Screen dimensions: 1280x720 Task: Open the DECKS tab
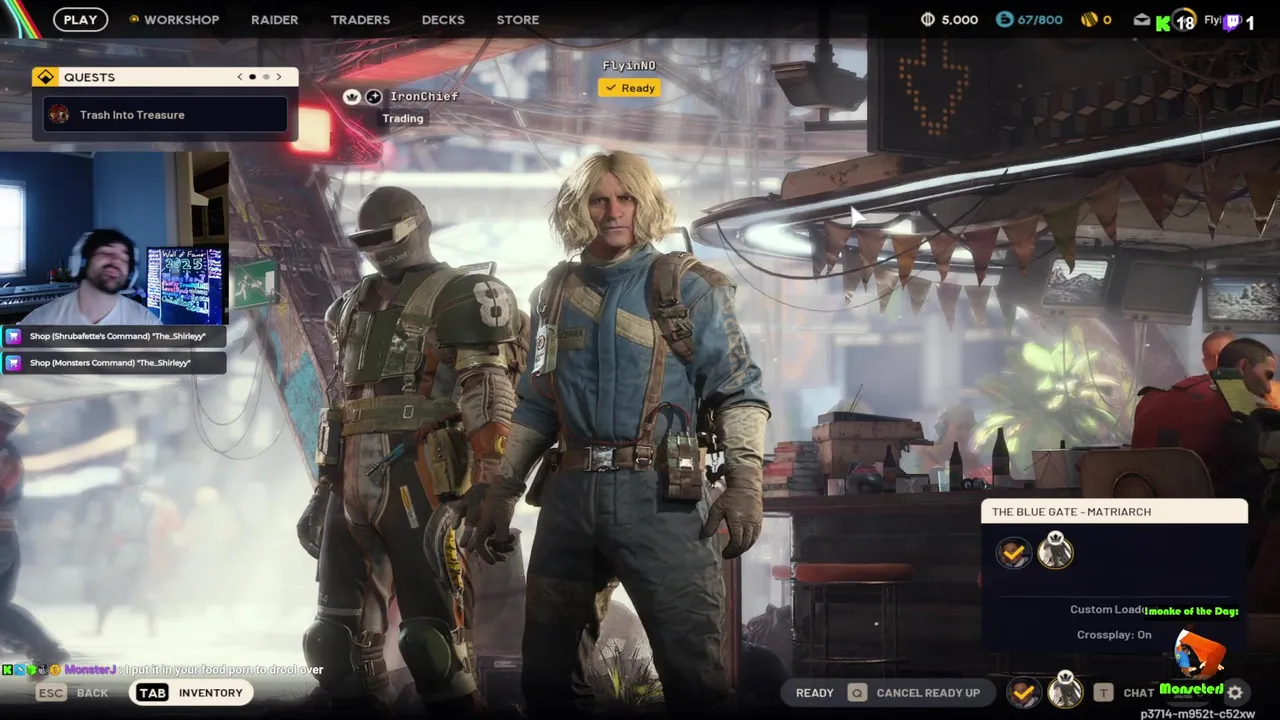click(443, 19)
